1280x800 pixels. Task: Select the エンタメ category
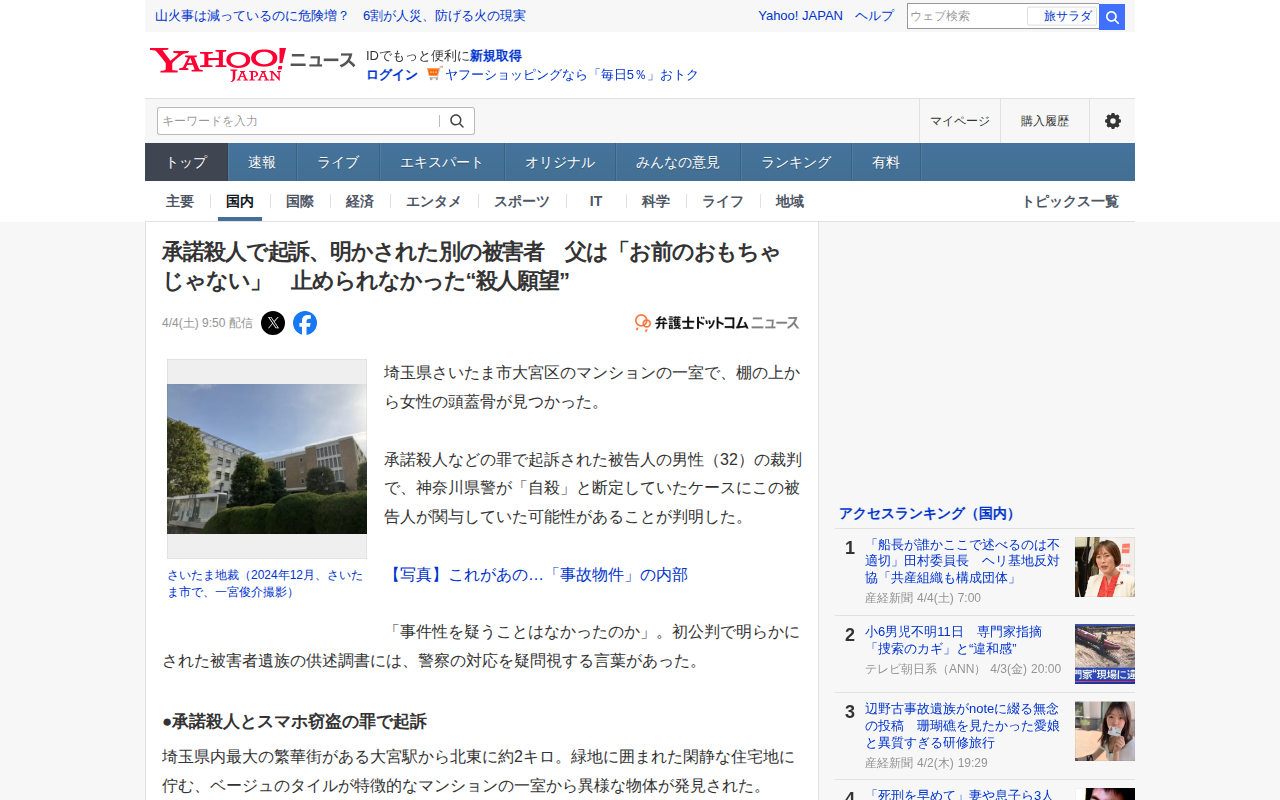[434, 201]
